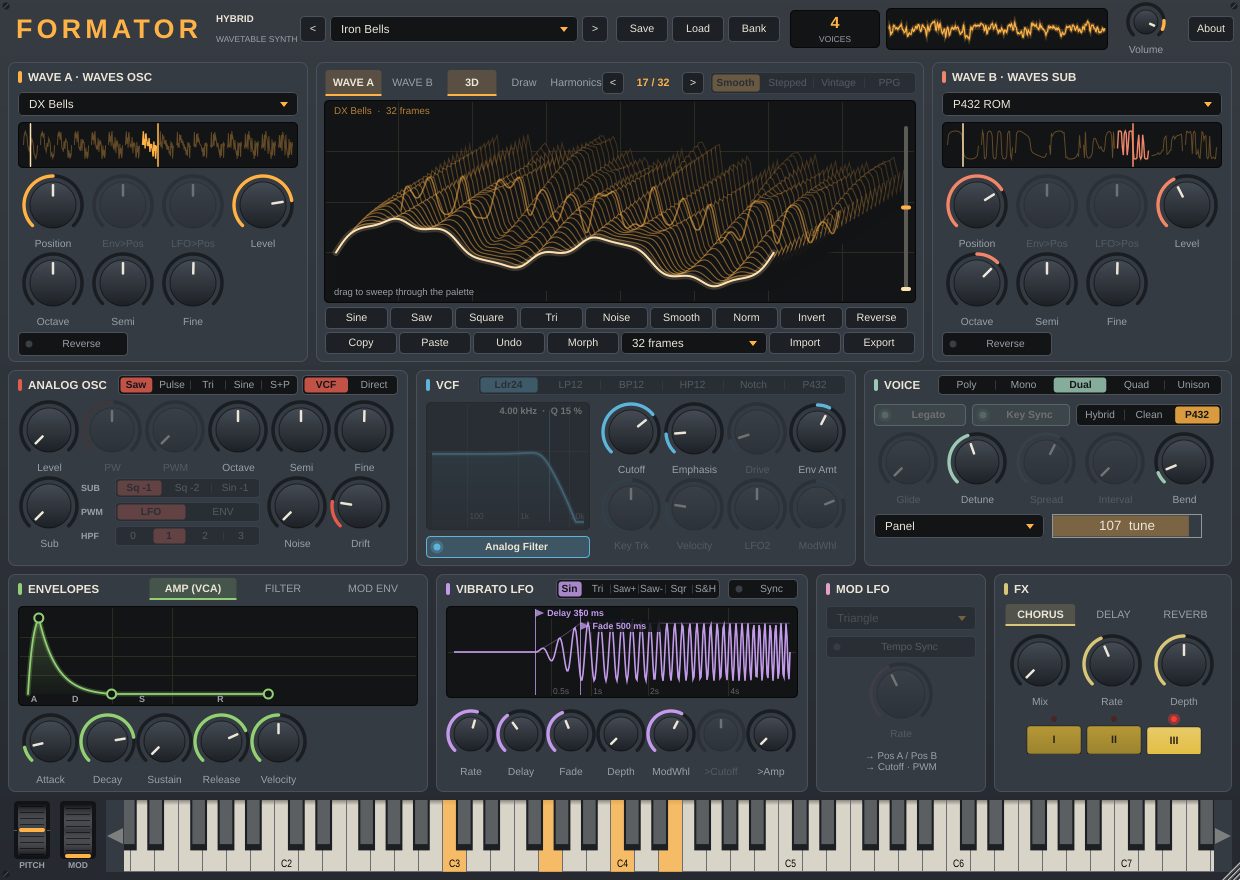This screenshot has width=1240, height=880.
Task: Open the Iron Bells preset dropdown
Action: pyautogui.click(x=454, y=29)
